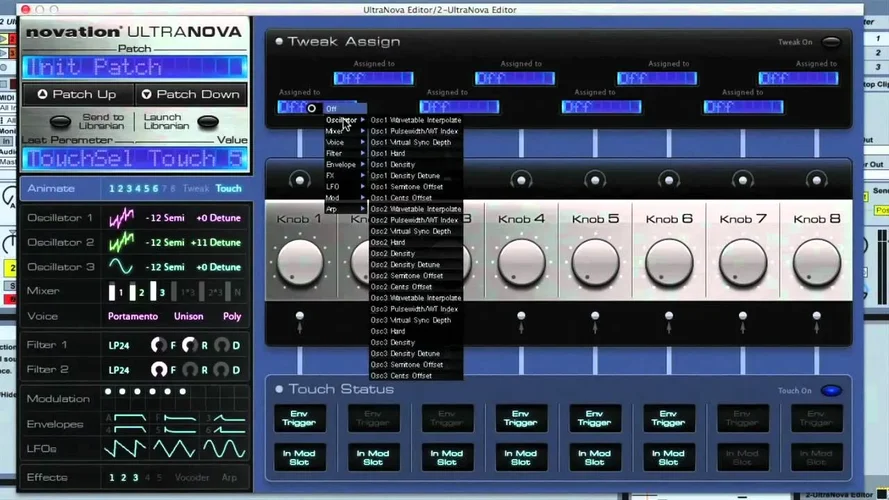
Task: Click the Oscillator 1 waveform icon
Action: coord(121,218)
